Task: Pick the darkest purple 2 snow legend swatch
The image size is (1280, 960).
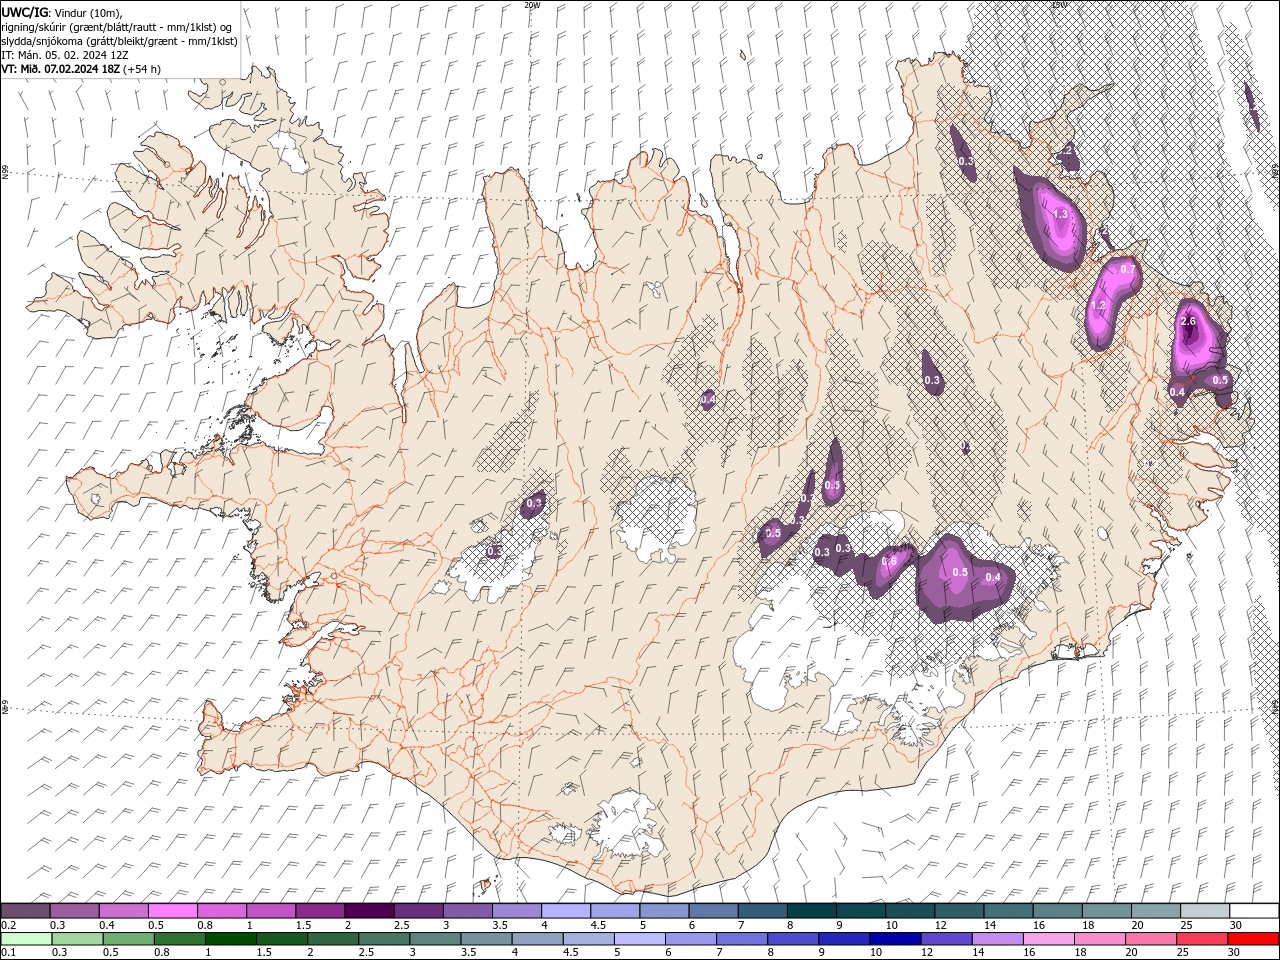Action: (369, 911)
